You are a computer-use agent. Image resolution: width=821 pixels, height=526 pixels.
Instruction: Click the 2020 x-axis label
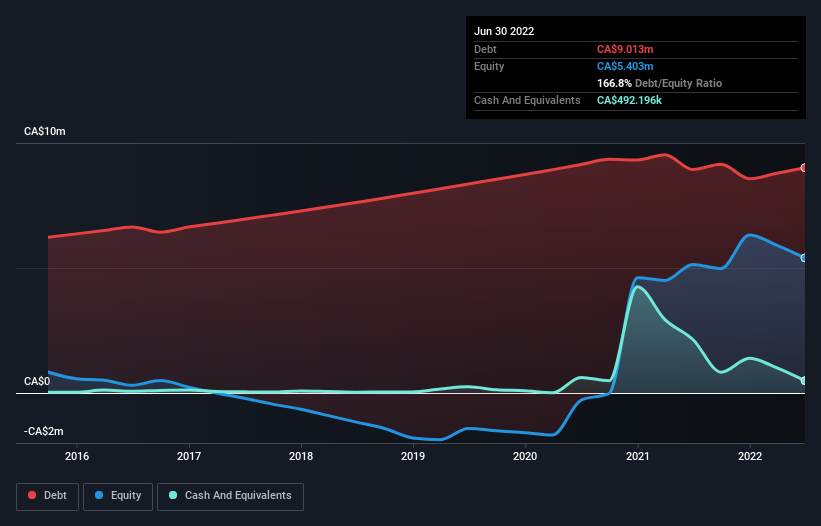525,456
